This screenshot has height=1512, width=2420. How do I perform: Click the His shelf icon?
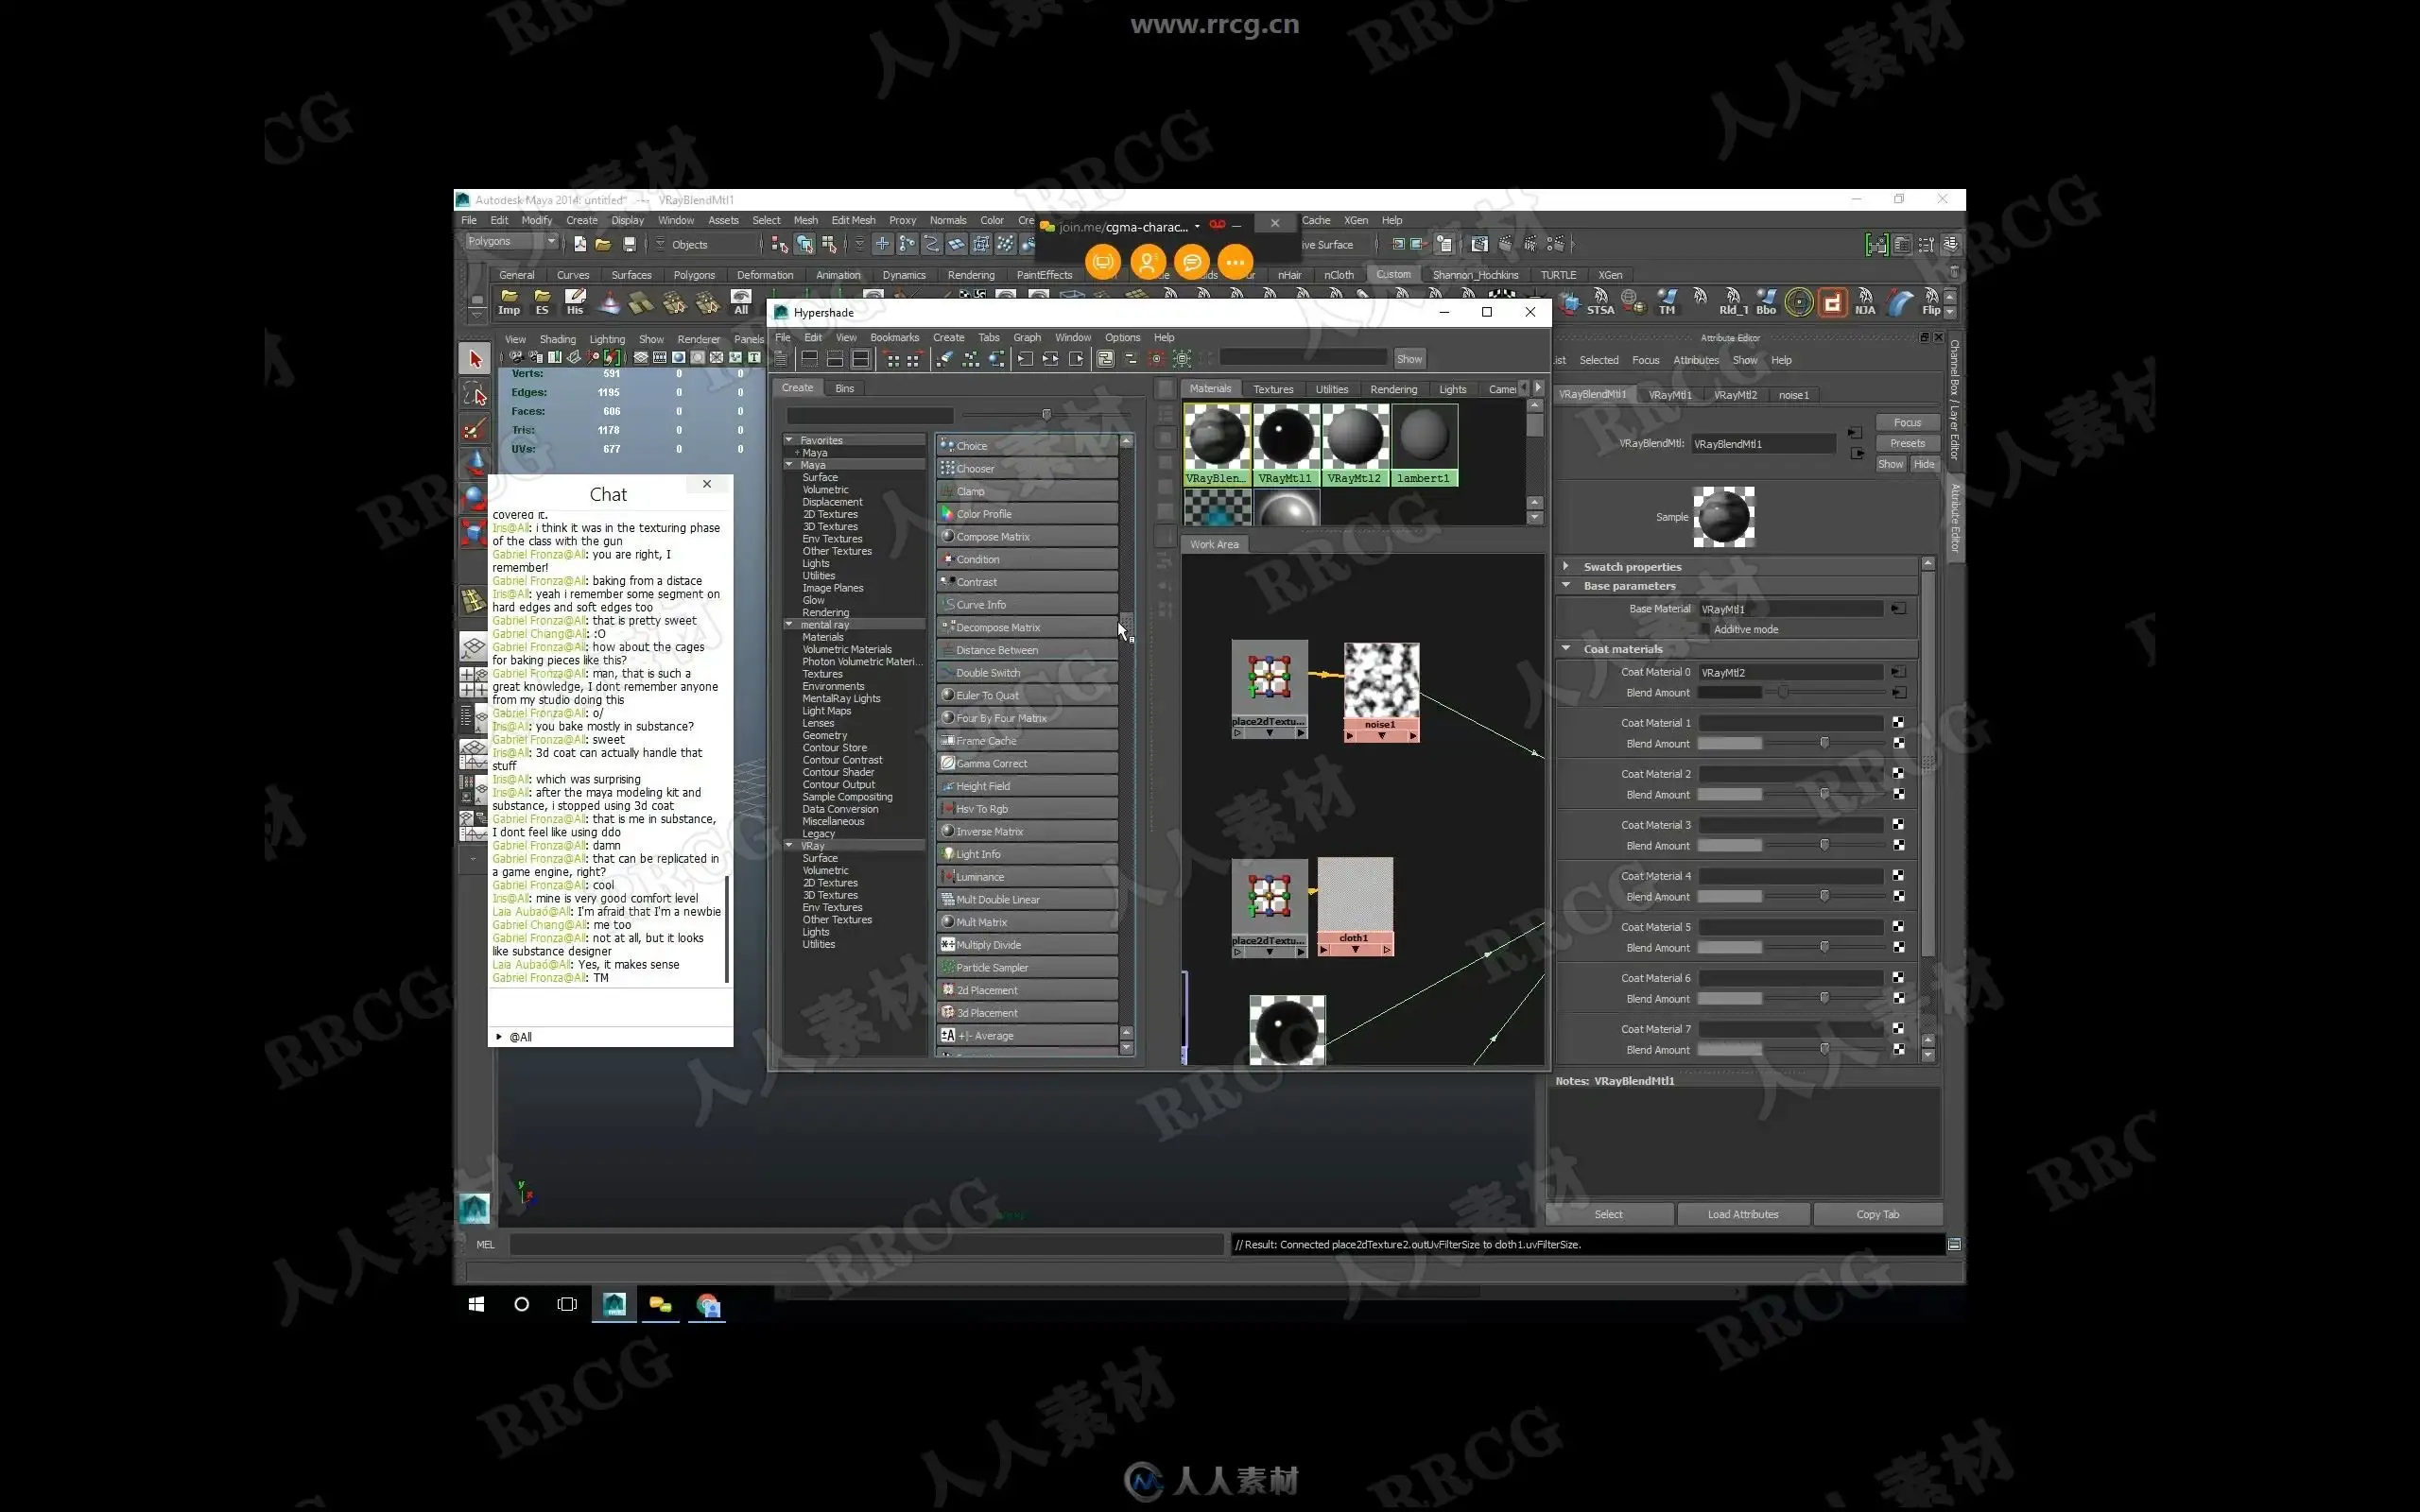coord(575,302)
